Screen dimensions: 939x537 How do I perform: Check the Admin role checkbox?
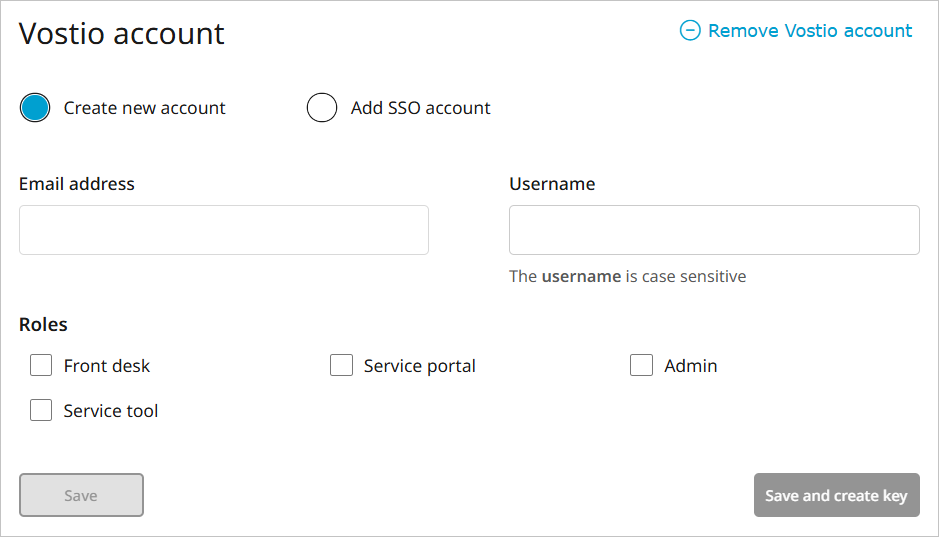point(641,366)
